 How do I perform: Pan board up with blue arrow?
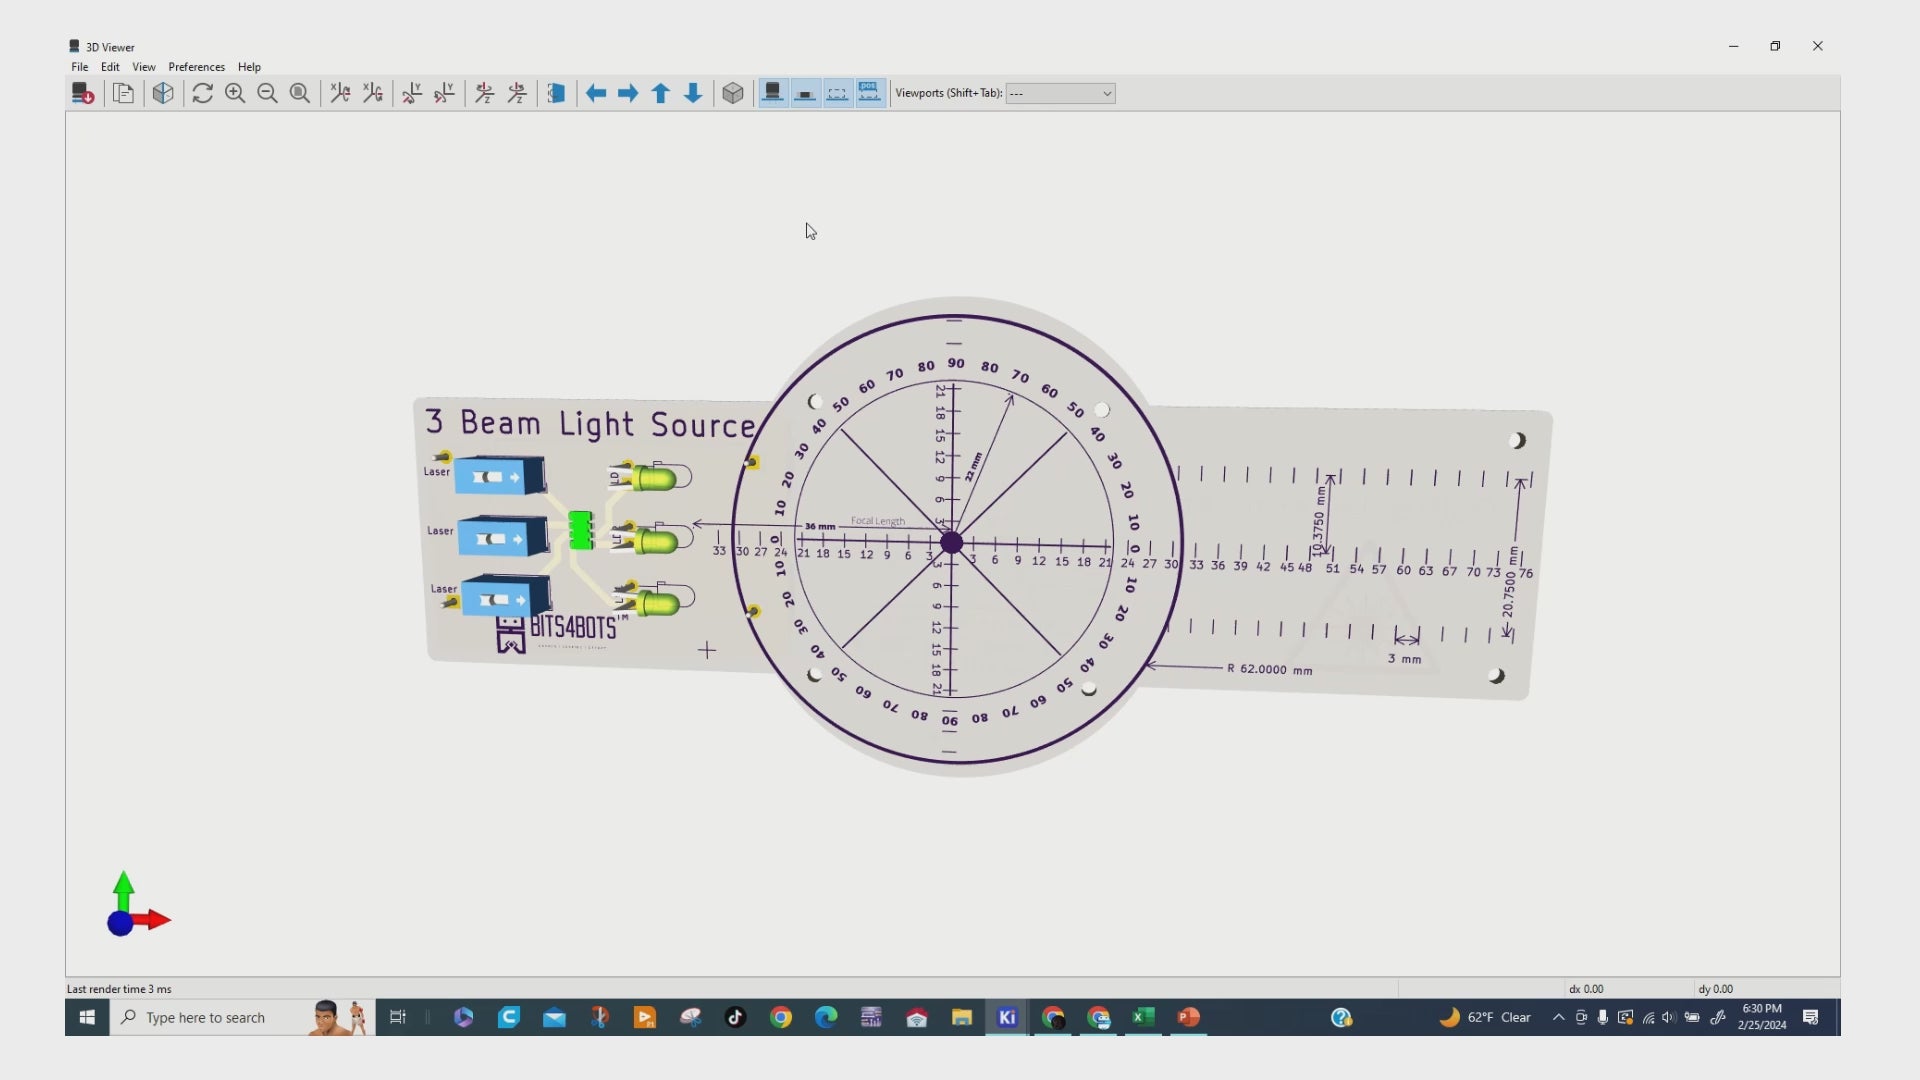click(x=660, y=93)
